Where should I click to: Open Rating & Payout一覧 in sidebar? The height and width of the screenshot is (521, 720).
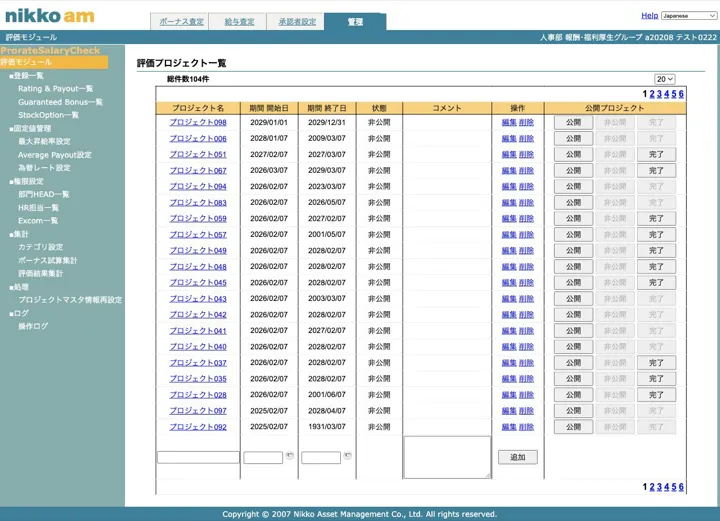[56, 89]
